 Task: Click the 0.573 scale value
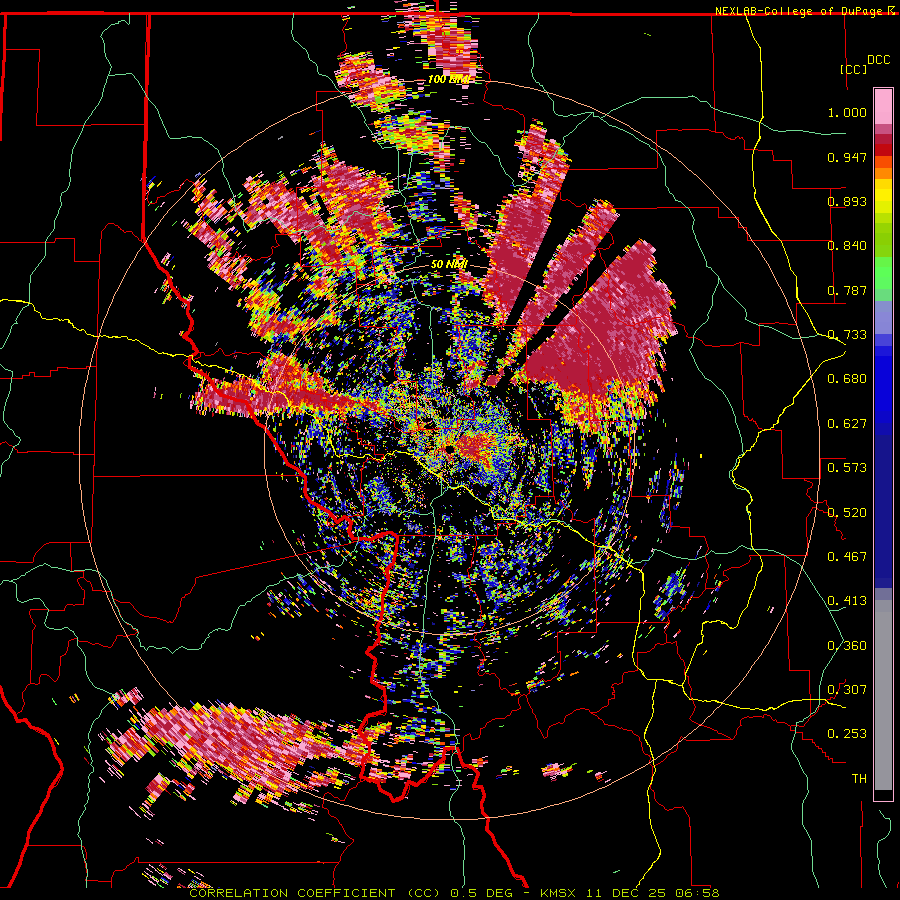click(847, 468)
